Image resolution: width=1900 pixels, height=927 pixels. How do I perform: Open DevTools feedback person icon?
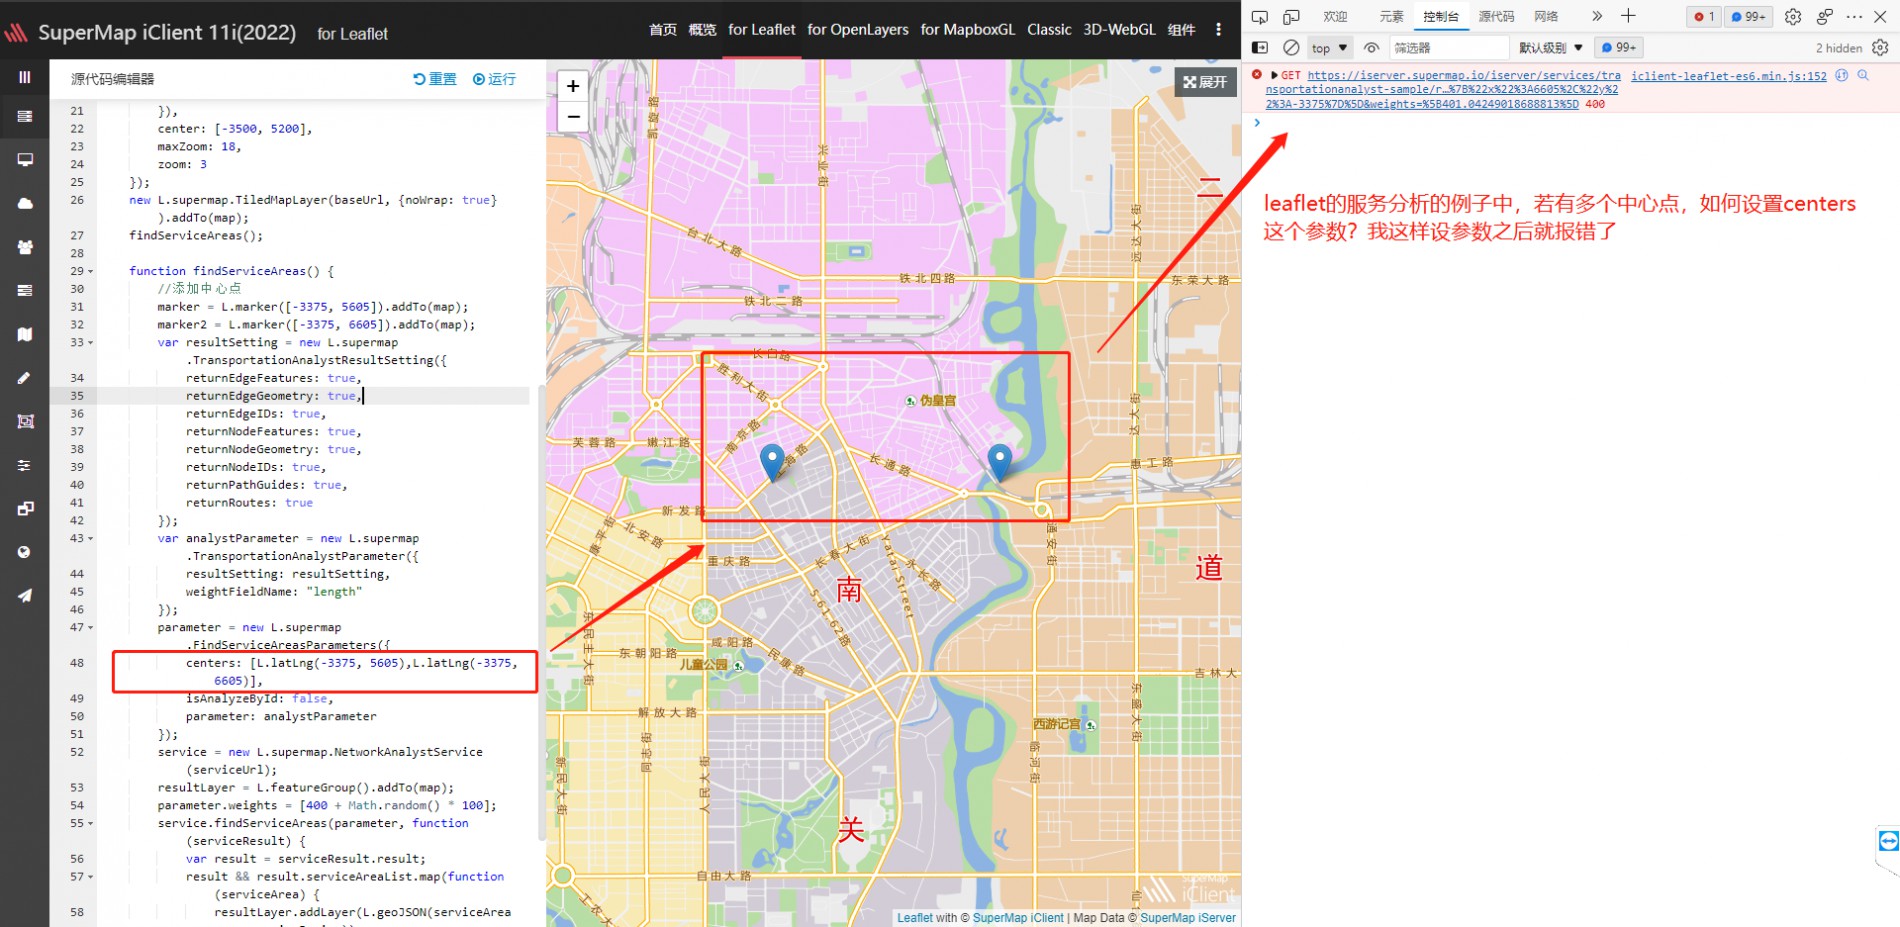pyautogui.click(x=1825, y=17)
